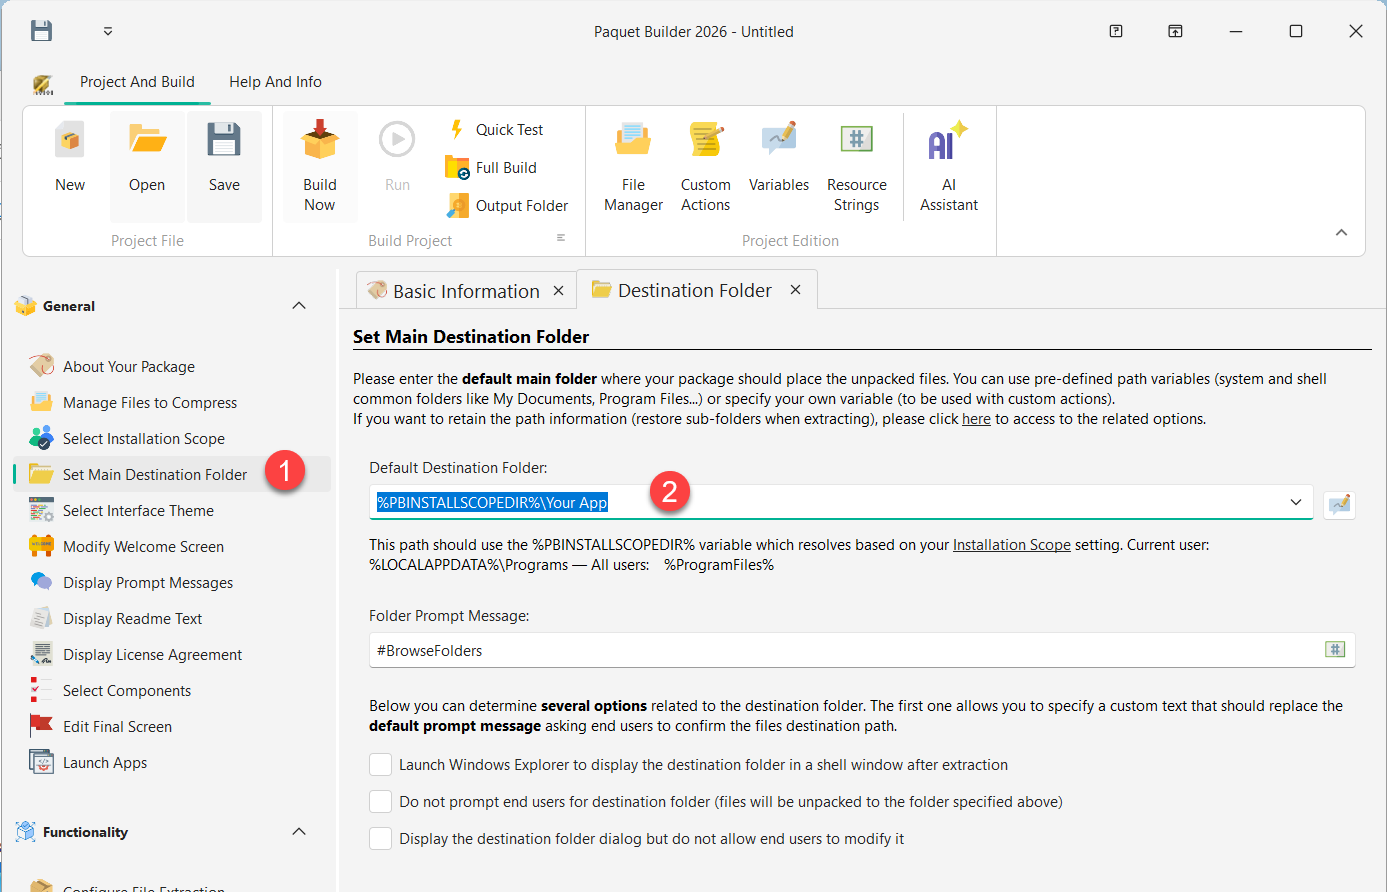Screen dimensions: 1387x892
Task: Open the Help And Info ribbon tab
Action: (x=275, y=82)
